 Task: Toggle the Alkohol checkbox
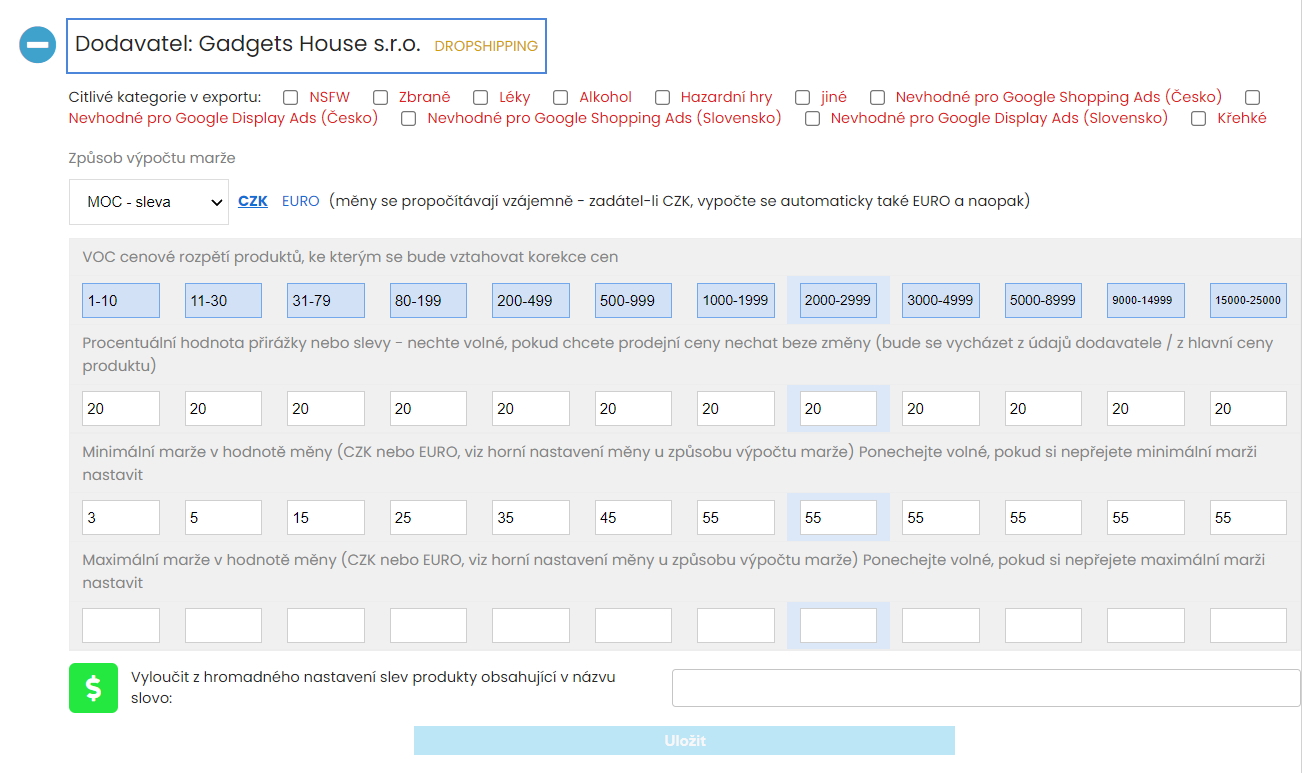point(560,97)
